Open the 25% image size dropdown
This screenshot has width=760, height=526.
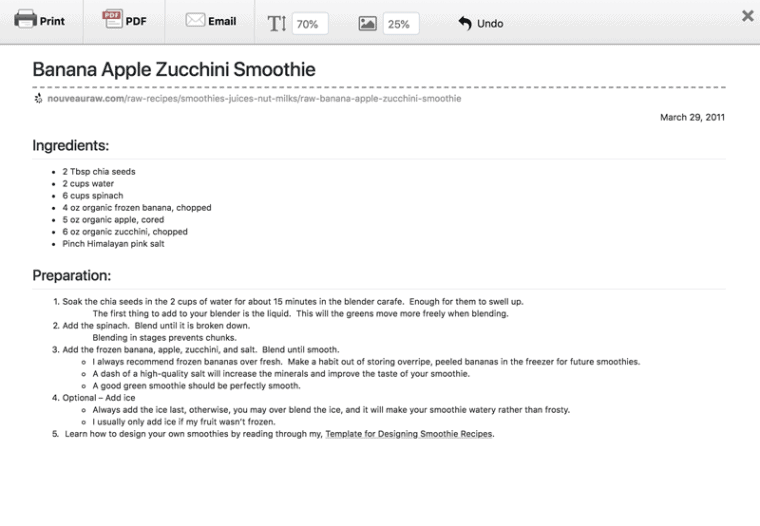point(400,24)
